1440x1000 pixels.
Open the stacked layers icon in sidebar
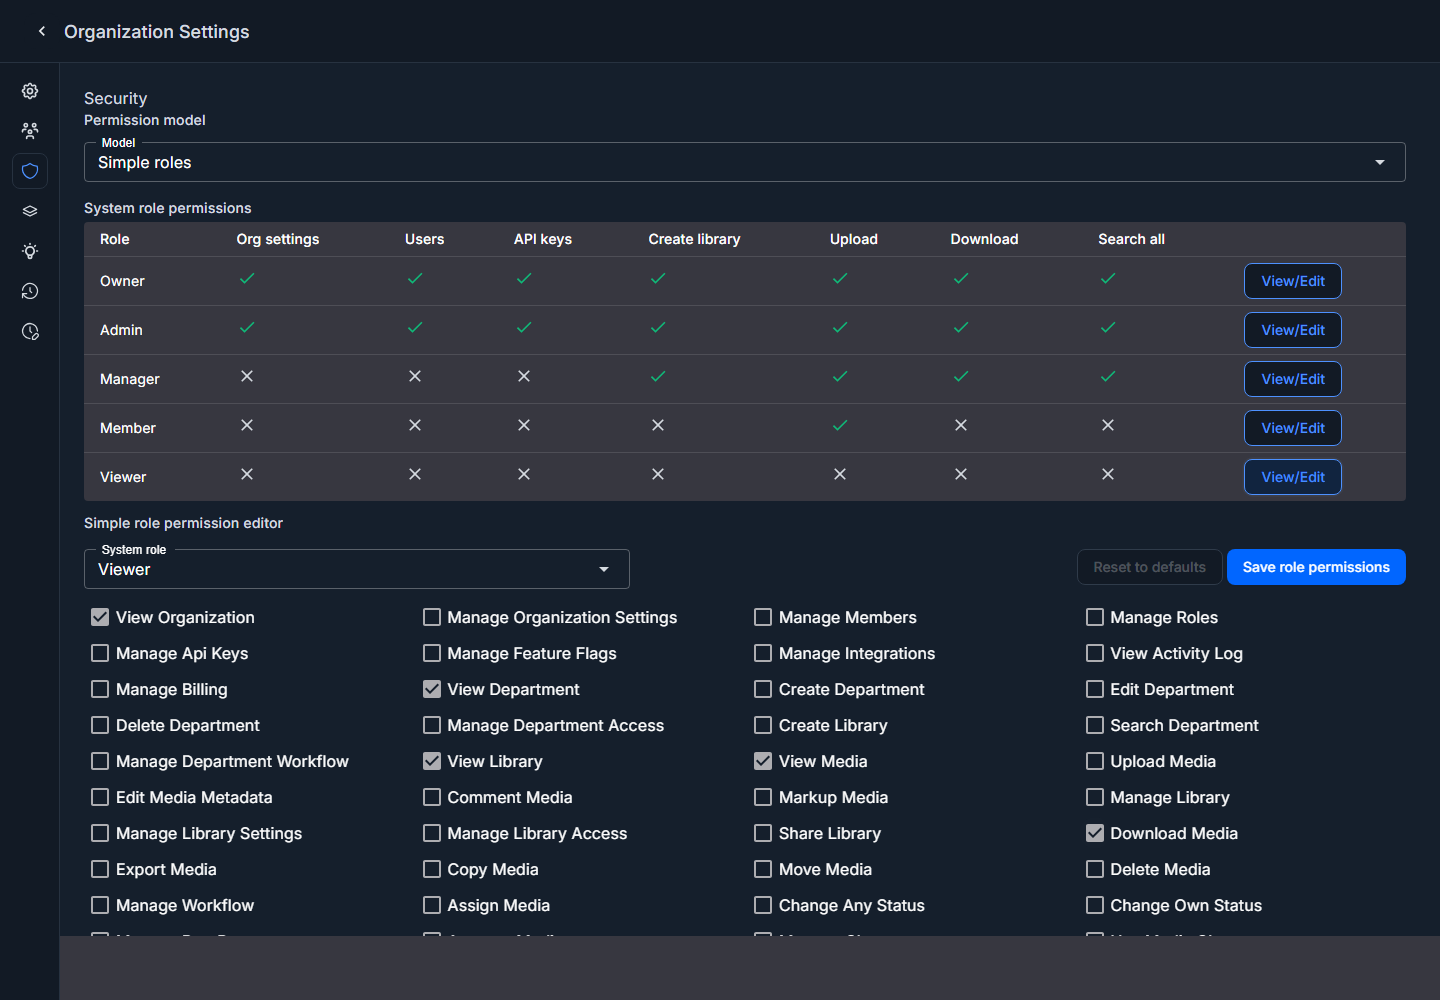pos(30,211)
